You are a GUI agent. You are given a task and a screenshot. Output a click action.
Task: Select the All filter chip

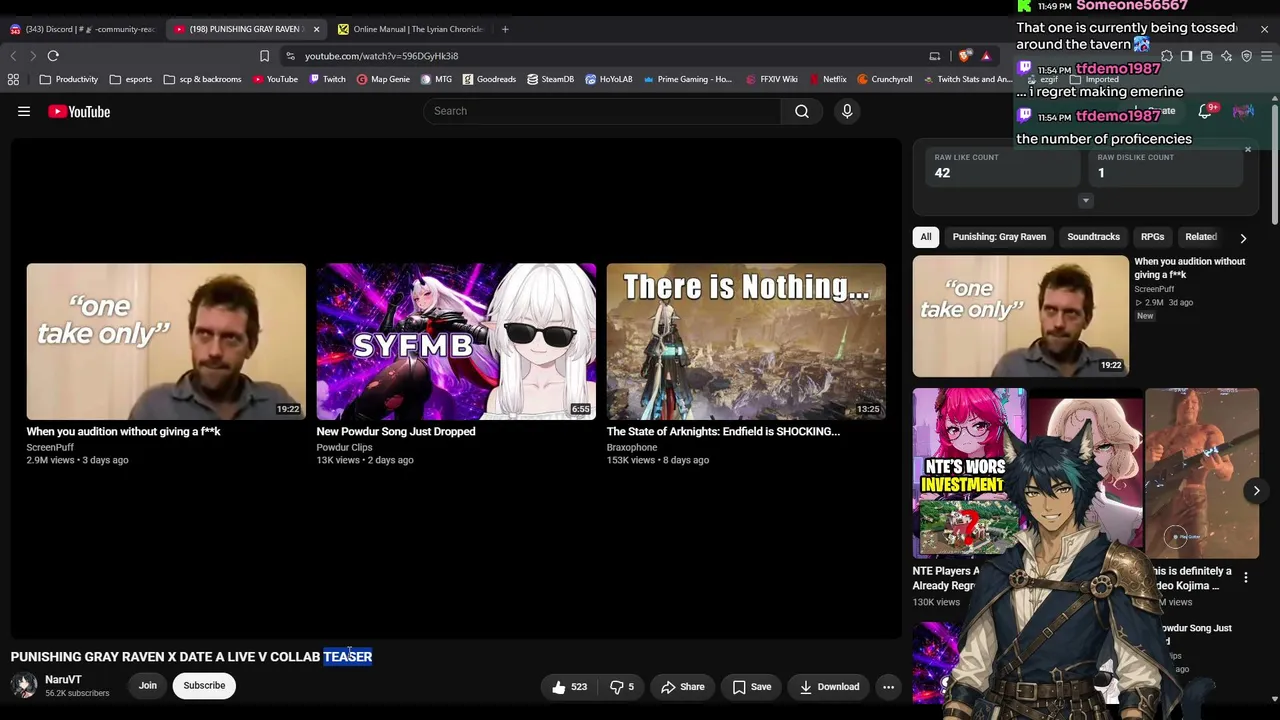tap(926, 237)
